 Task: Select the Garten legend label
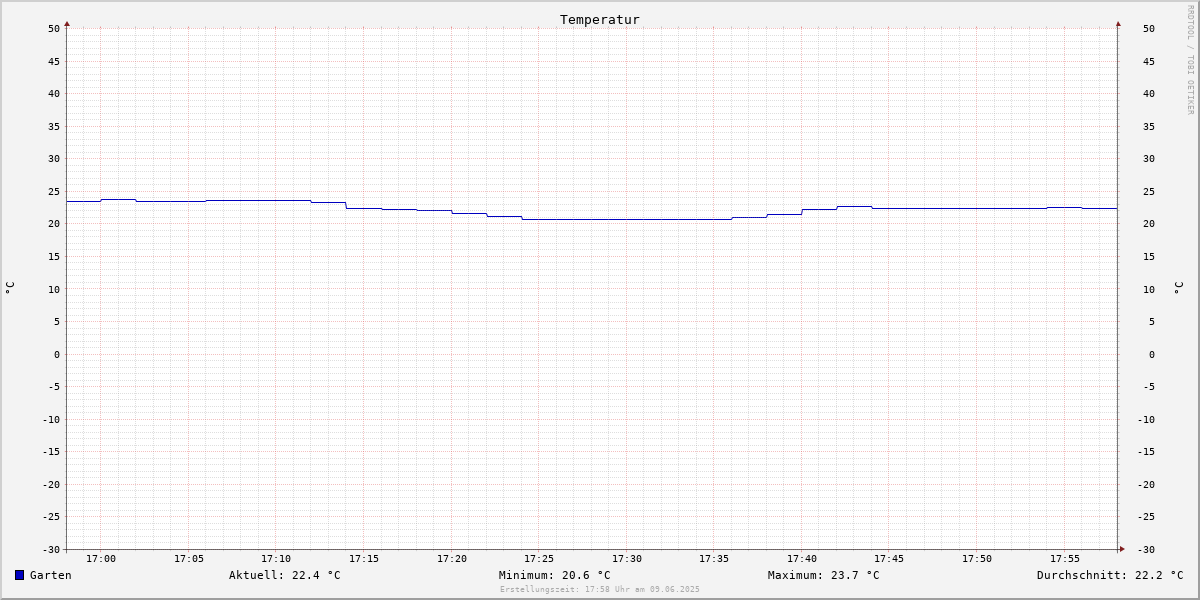[x=51, y=575]
